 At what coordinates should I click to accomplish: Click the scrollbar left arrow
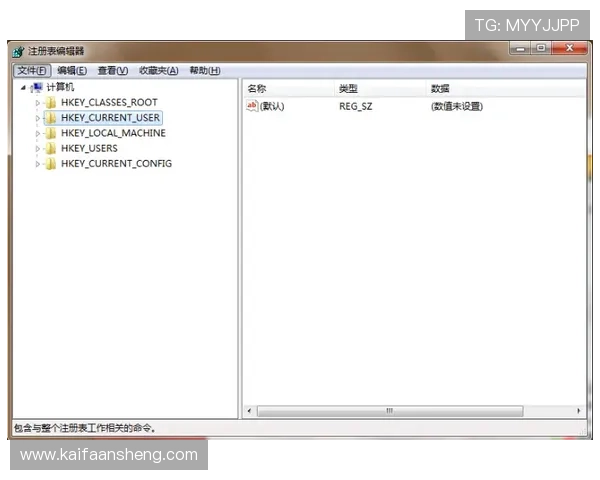point(249,411)
